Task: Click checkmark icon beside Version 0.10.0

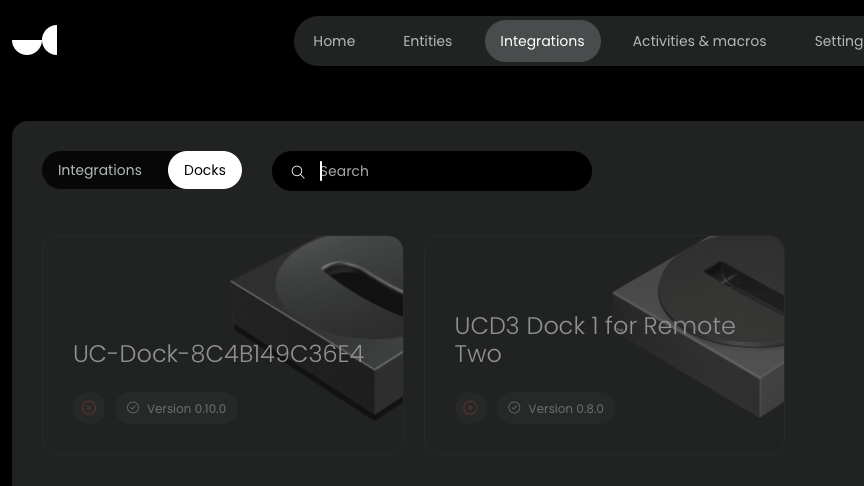Action: point(133,408)
